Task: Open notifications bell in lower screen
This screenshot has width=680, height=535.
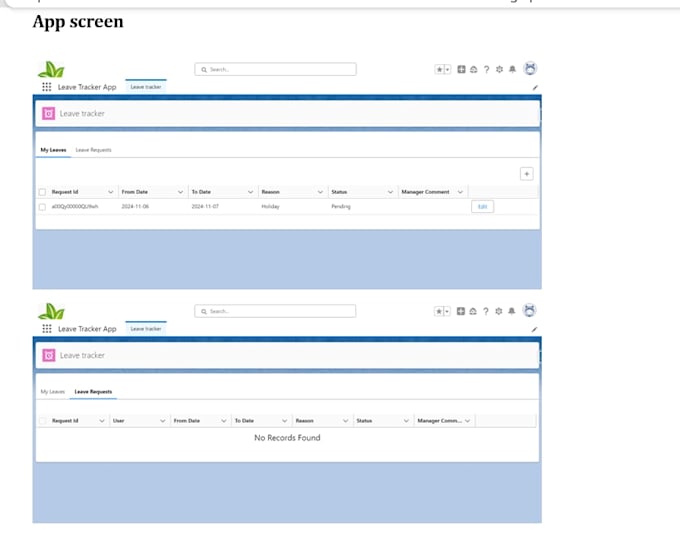Action: [x=512, y=311]
